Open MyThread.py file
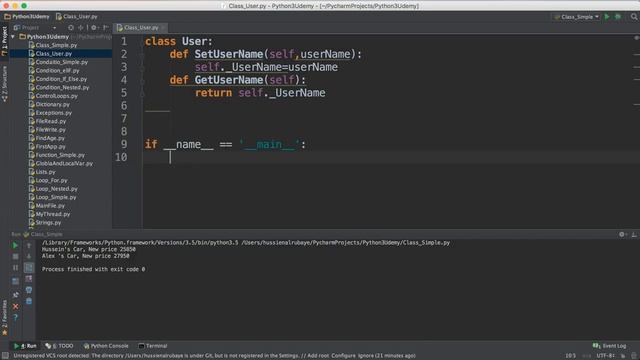Screen dimensions: 640x360 point(49,214)
